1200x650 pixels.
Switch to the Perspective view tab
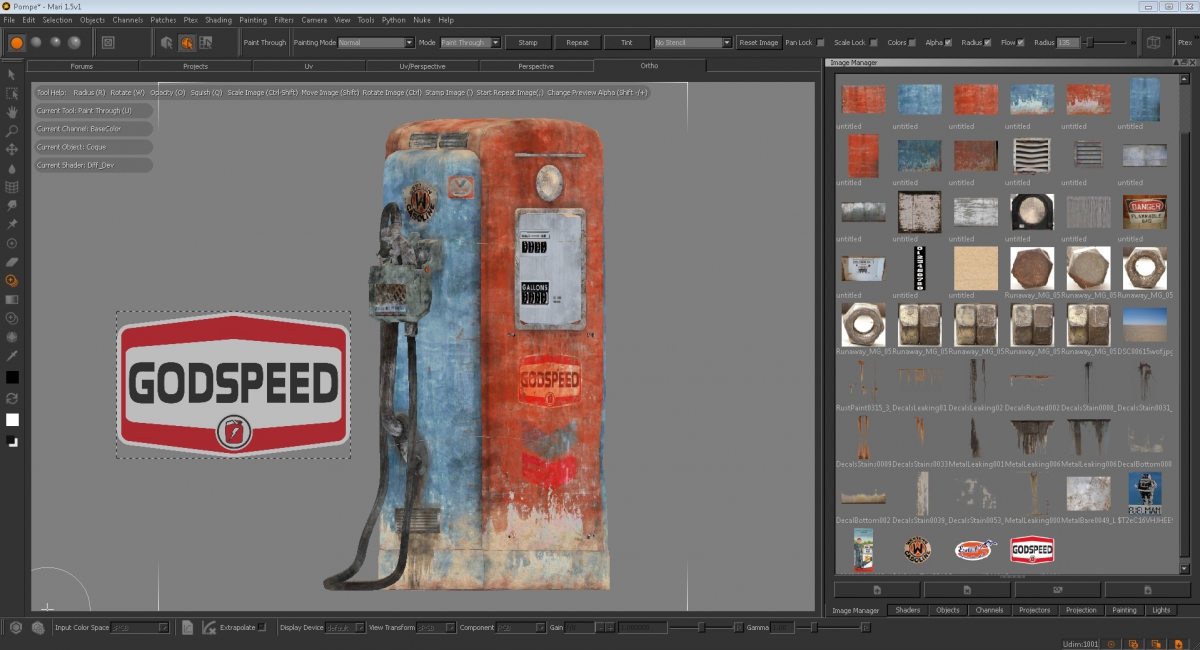(536, 66)
